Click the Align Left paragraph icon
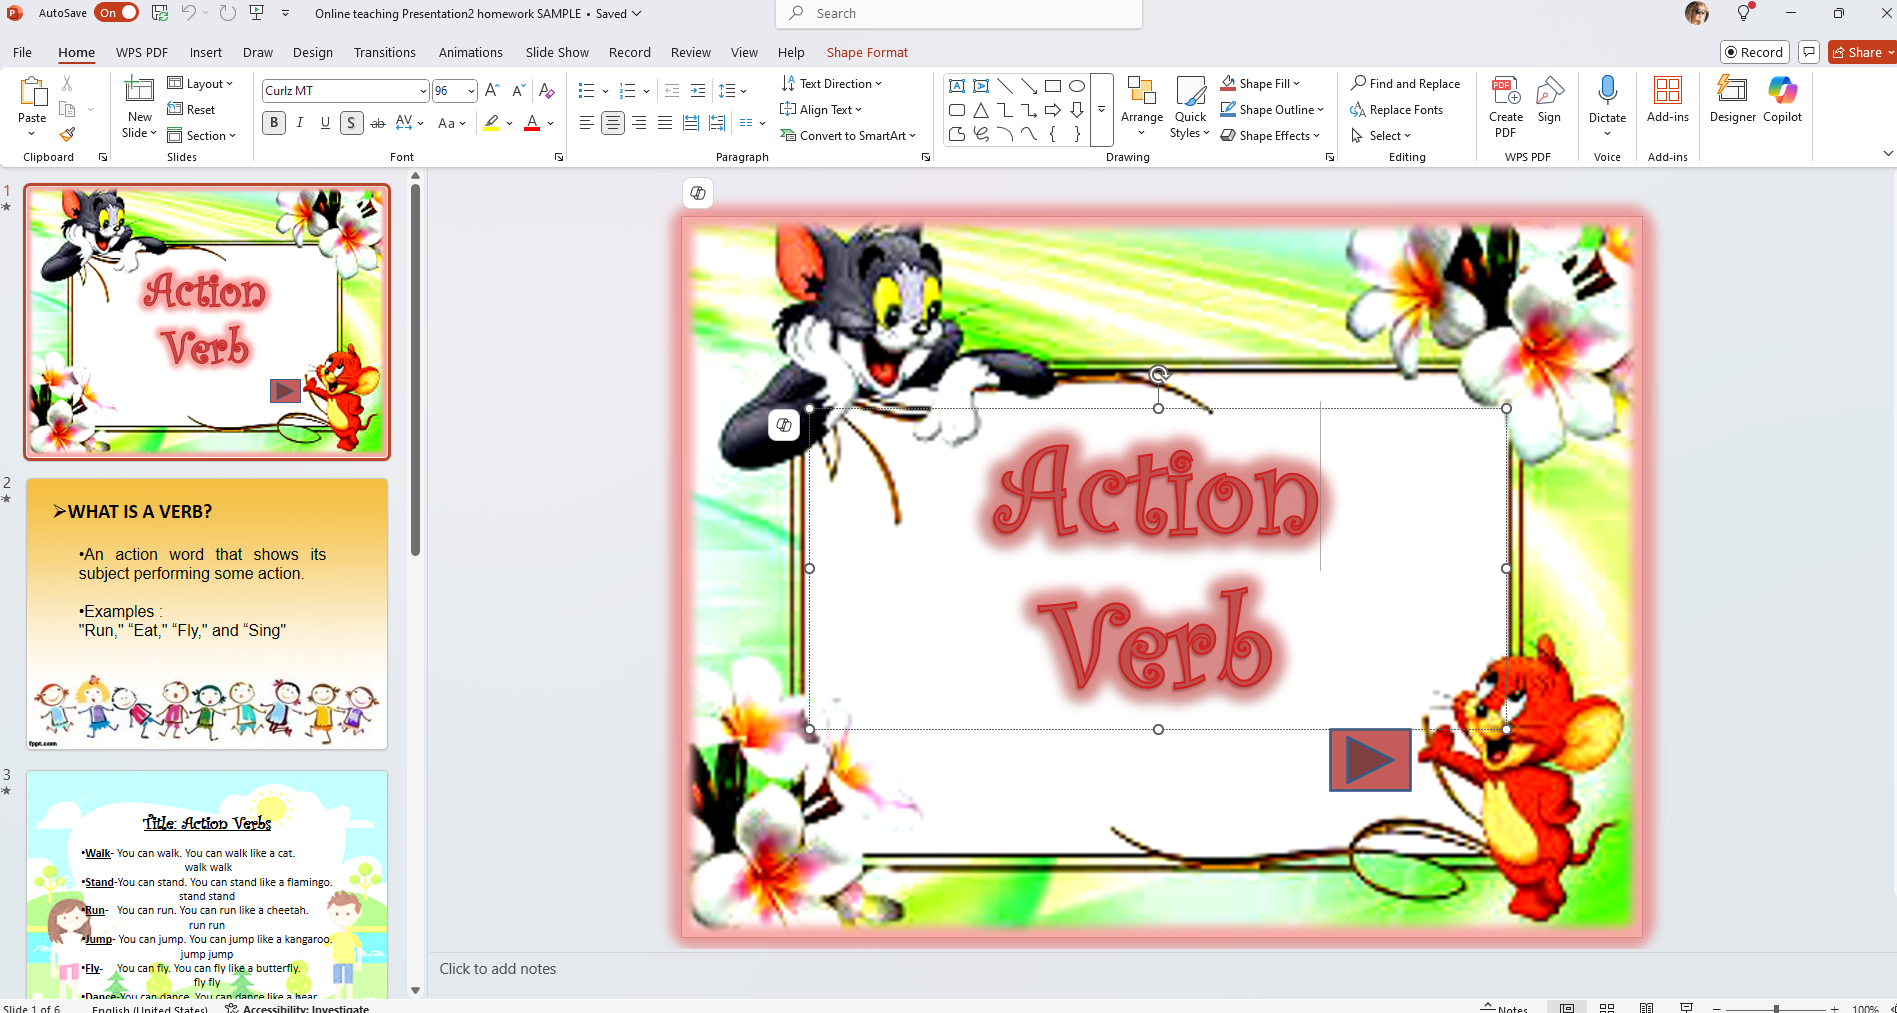Image resolution: width=1897 pixels, height=1013 pixels. pyautogui.click(x=587, y=123)
